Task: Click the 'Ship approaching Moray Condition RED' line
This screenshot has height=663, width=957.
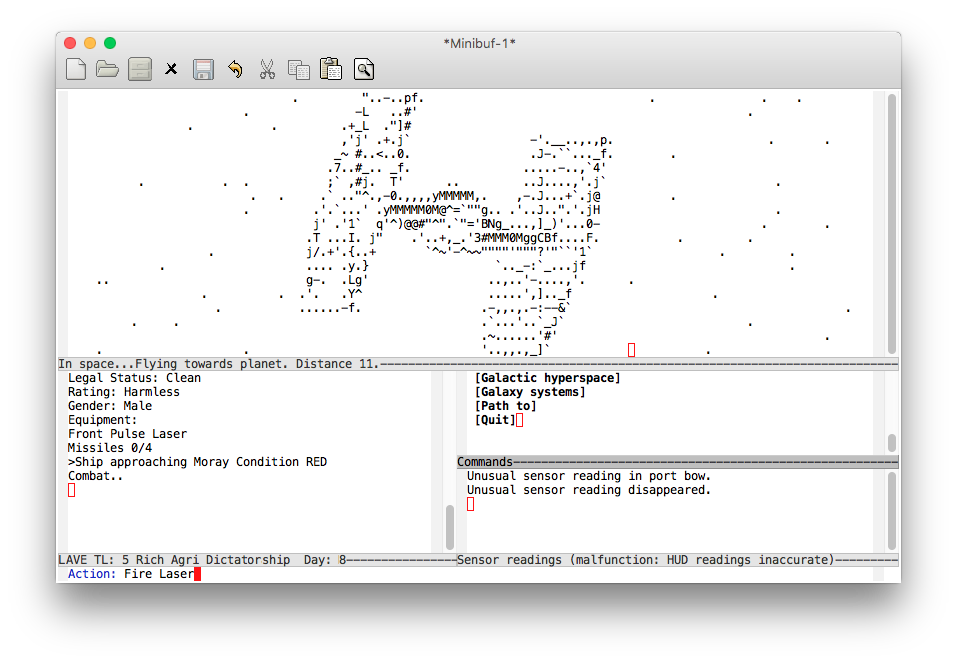Action: pyautogui.click(x=198, y=462)
